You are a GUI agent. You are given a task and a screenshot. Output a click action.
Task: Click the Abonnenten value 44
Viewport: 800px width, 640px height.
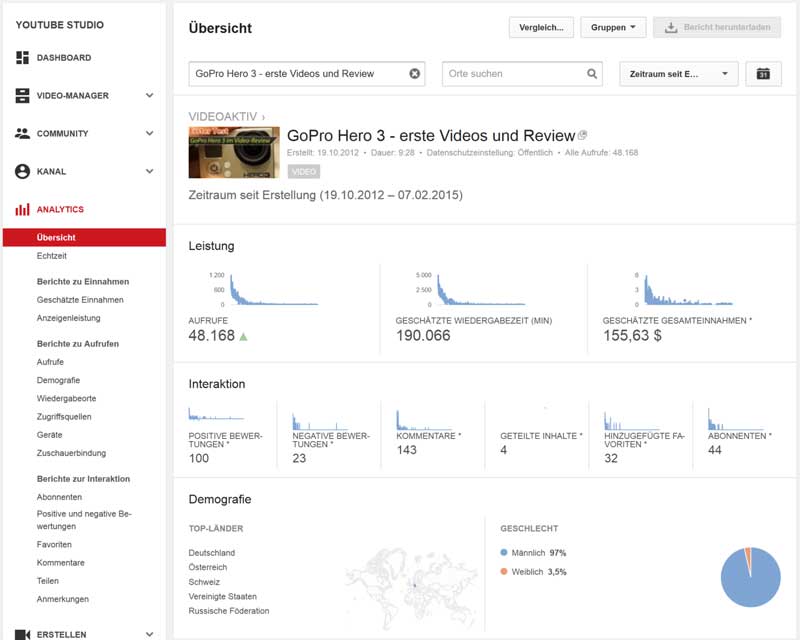click(x=715, y=450)
